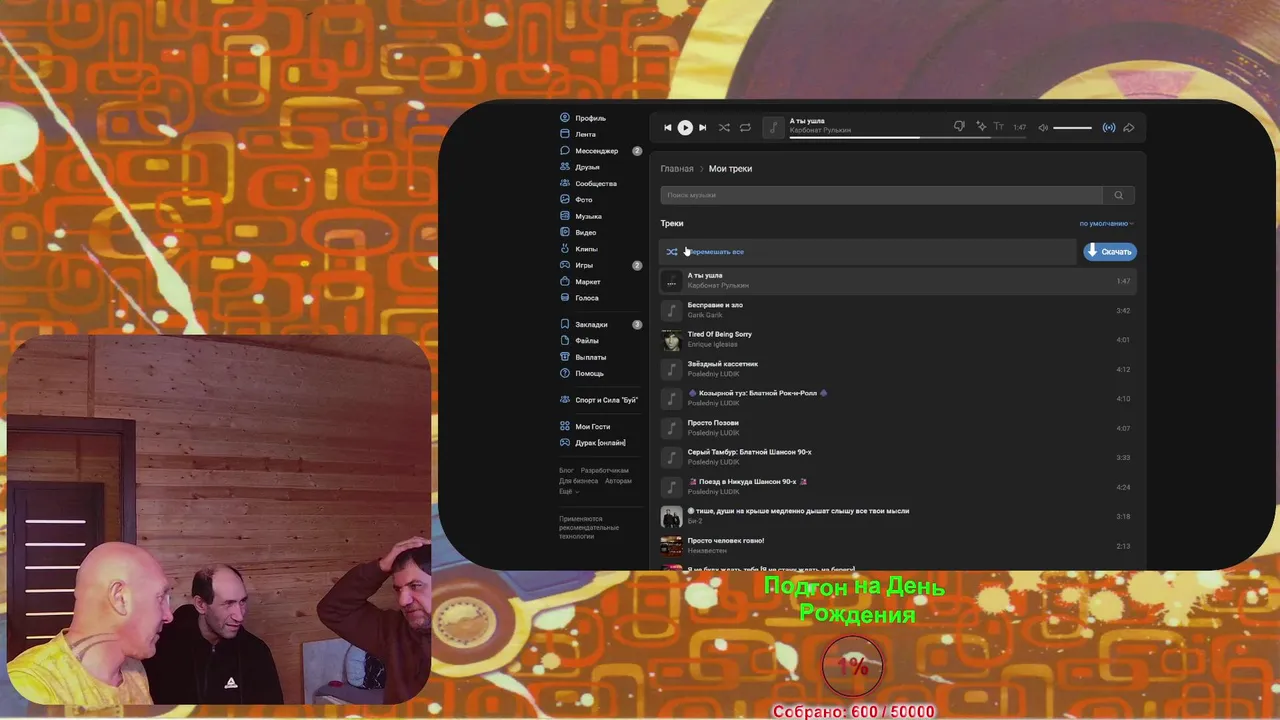Click the broadcast status icon in player
This screenshot has height=720, width=1280.
[1108, 127]
